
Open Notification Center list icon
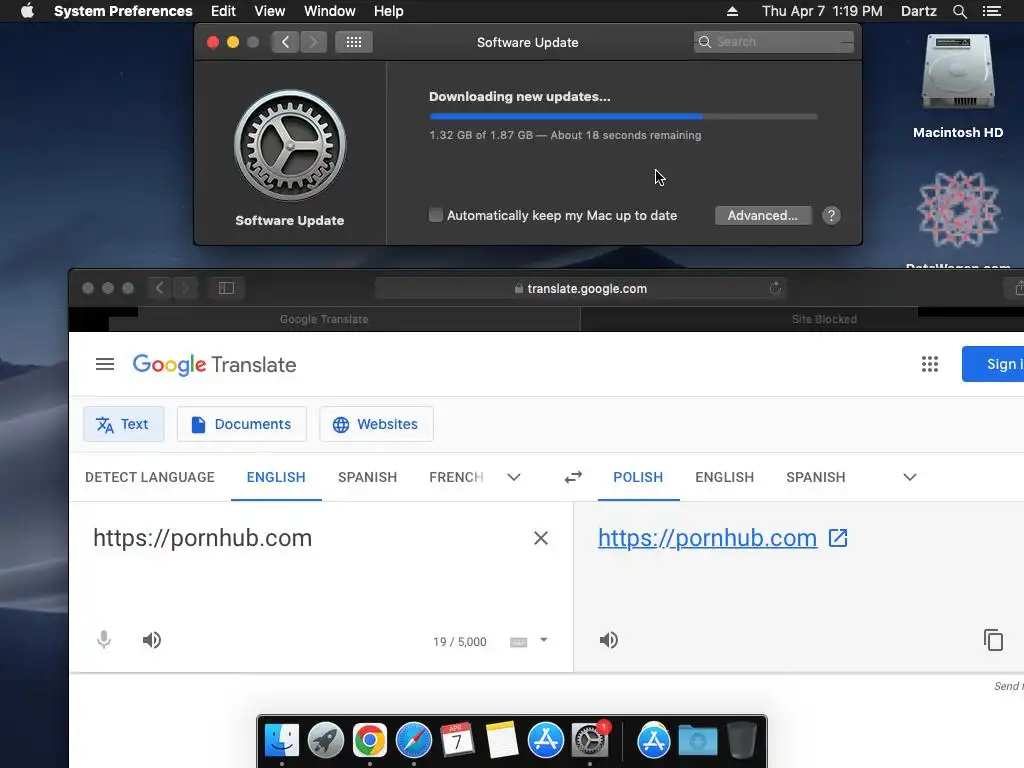[991, 11]
